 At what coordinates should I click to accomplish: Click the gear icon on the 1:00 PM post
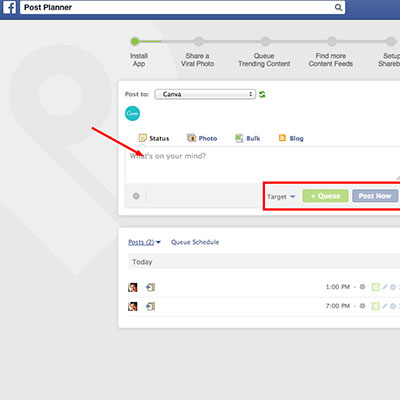tap(363, 287)
